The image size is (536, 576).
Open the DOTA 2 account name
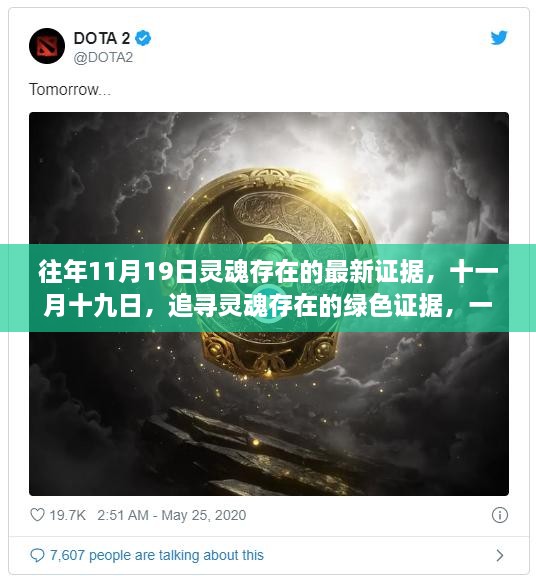tap(102, 38)
